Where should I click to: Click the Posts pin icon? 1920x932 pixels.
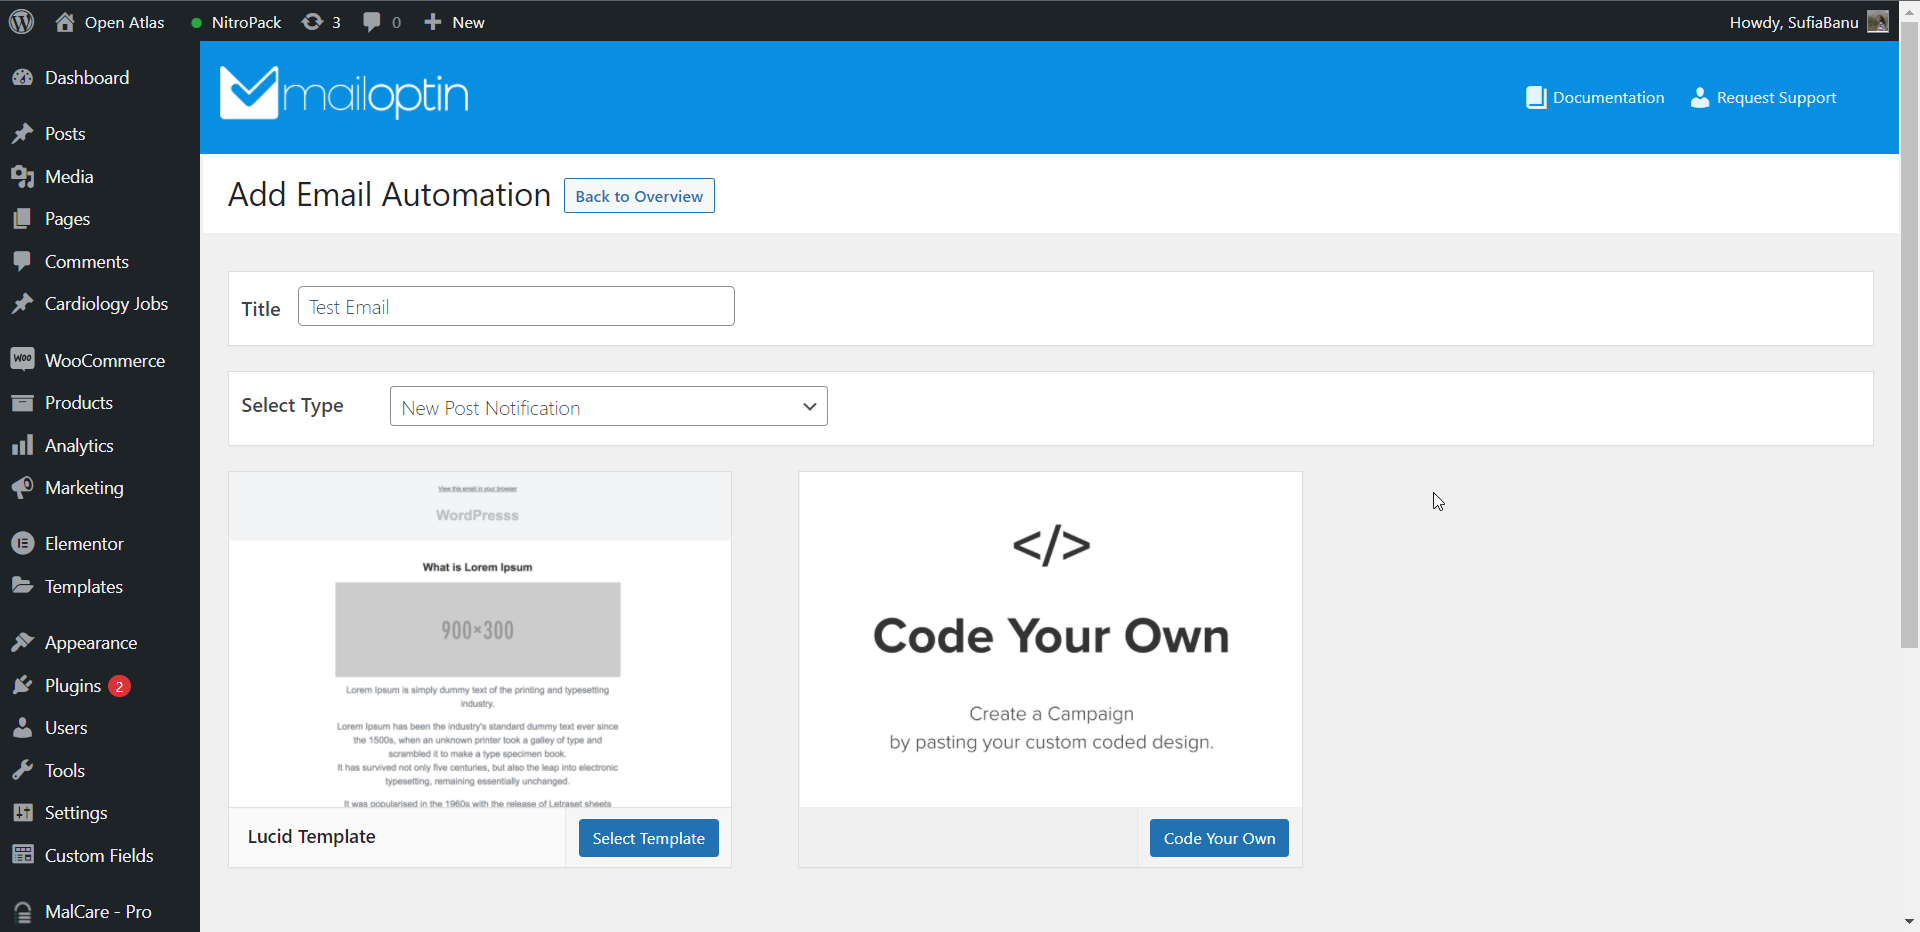[22, 134]
